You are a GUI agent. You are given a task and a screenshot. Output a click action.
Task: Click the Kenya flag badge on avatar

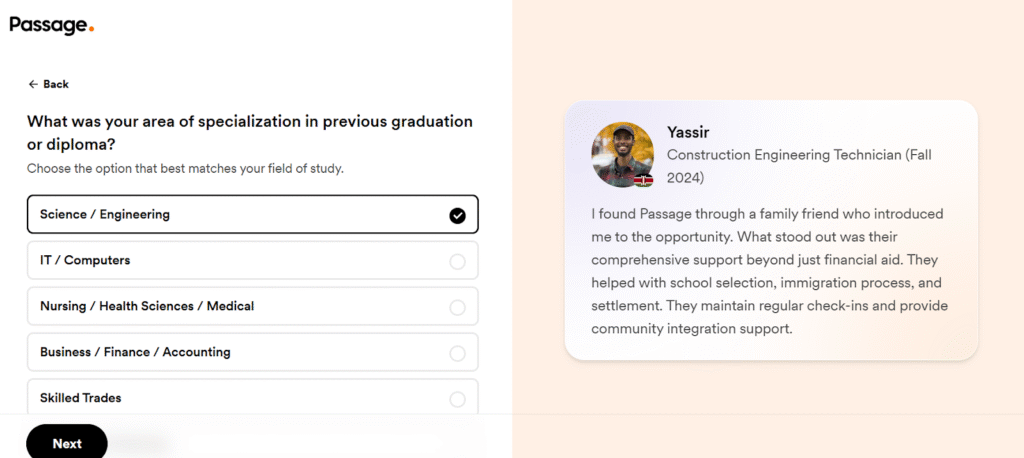pyautogui.click(x=643, y=180)
